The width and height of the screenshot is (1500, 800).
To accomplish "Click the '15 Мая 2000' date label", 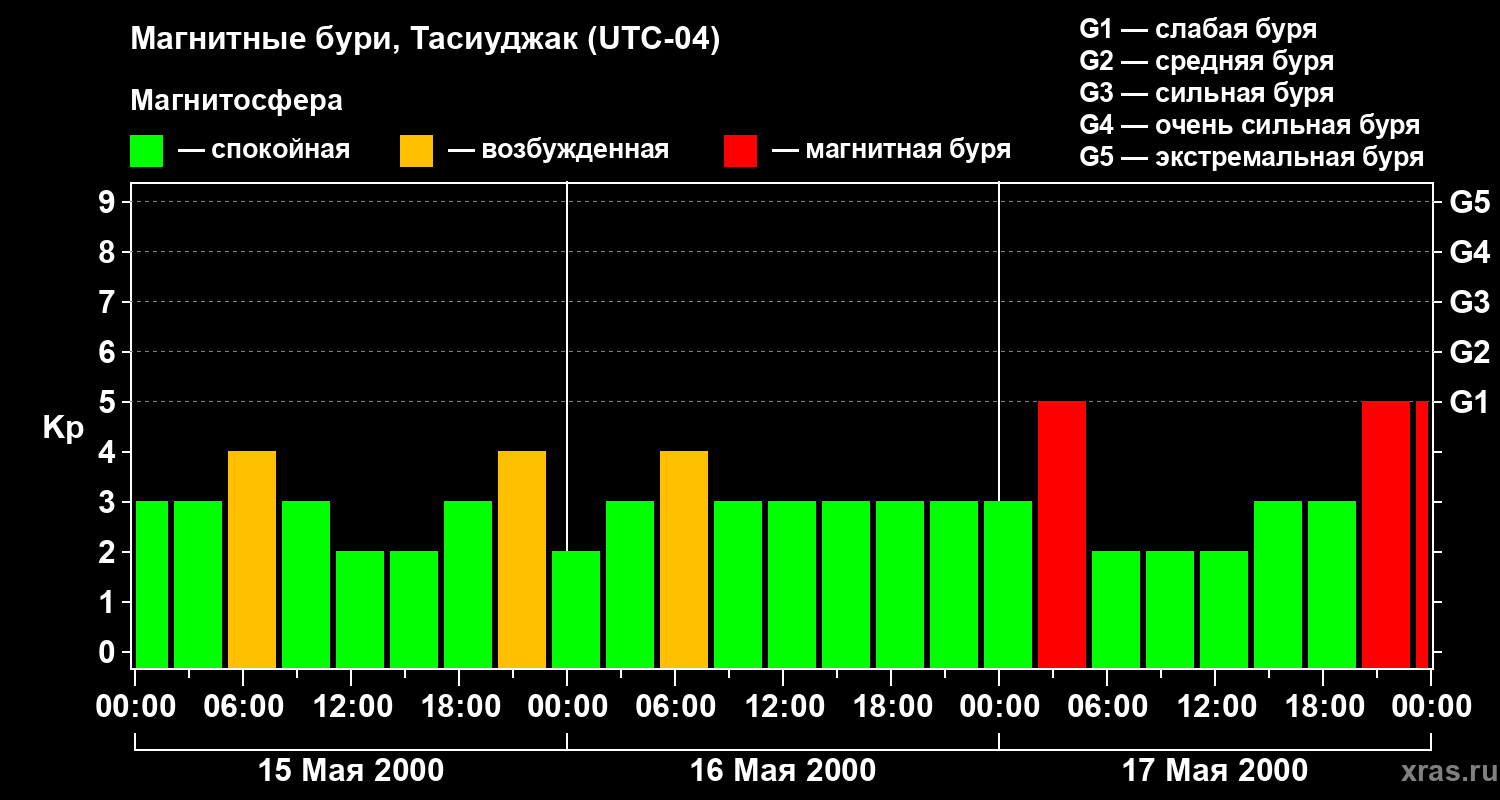I will point(351,770).
